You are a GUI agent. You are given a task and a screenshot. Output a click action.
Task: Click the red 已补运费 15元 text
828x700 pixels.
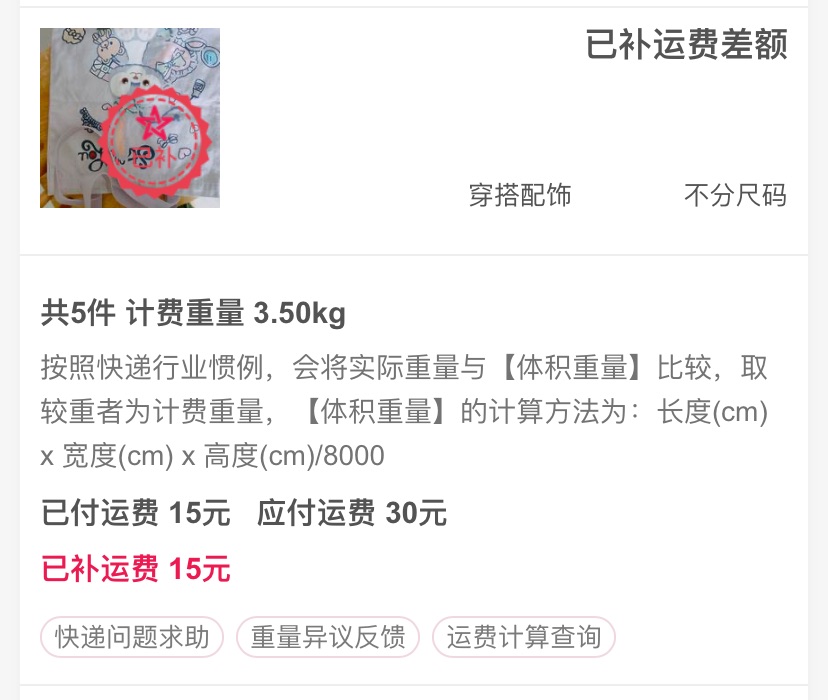(x=136, y=569)
